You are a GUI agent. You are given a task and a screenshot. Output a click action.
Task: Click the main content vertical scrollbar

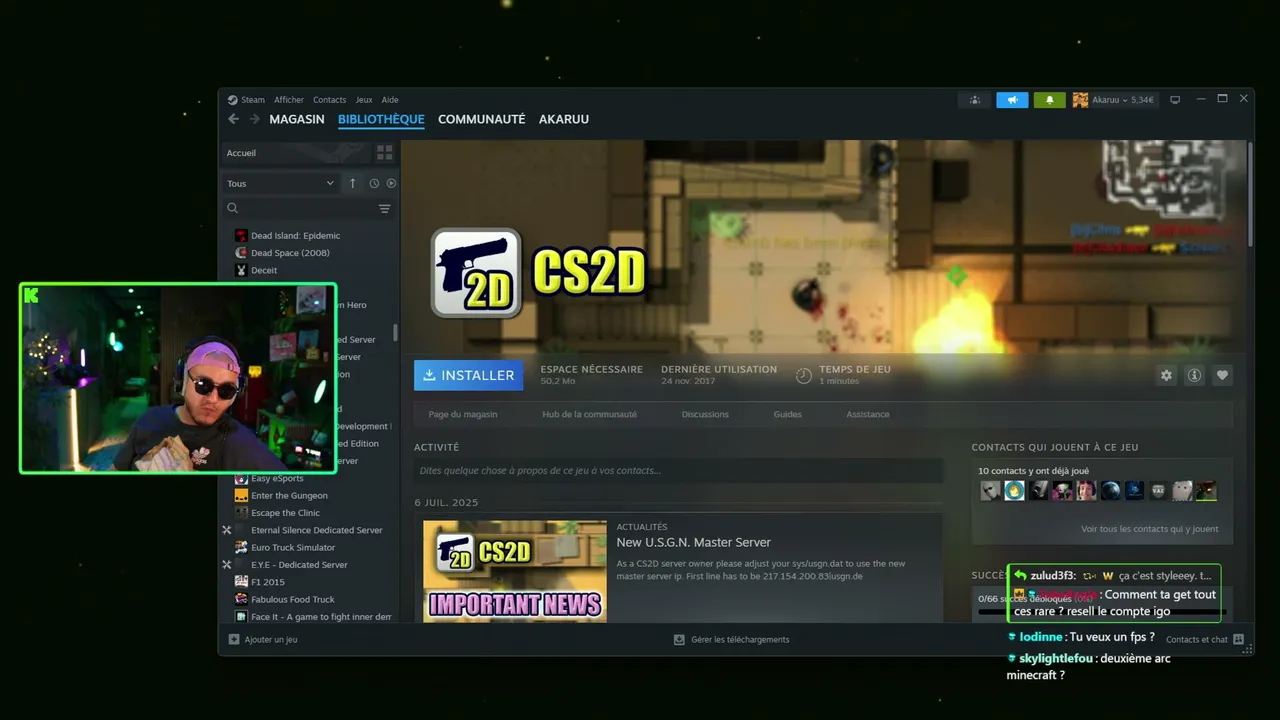(1249, 195)
